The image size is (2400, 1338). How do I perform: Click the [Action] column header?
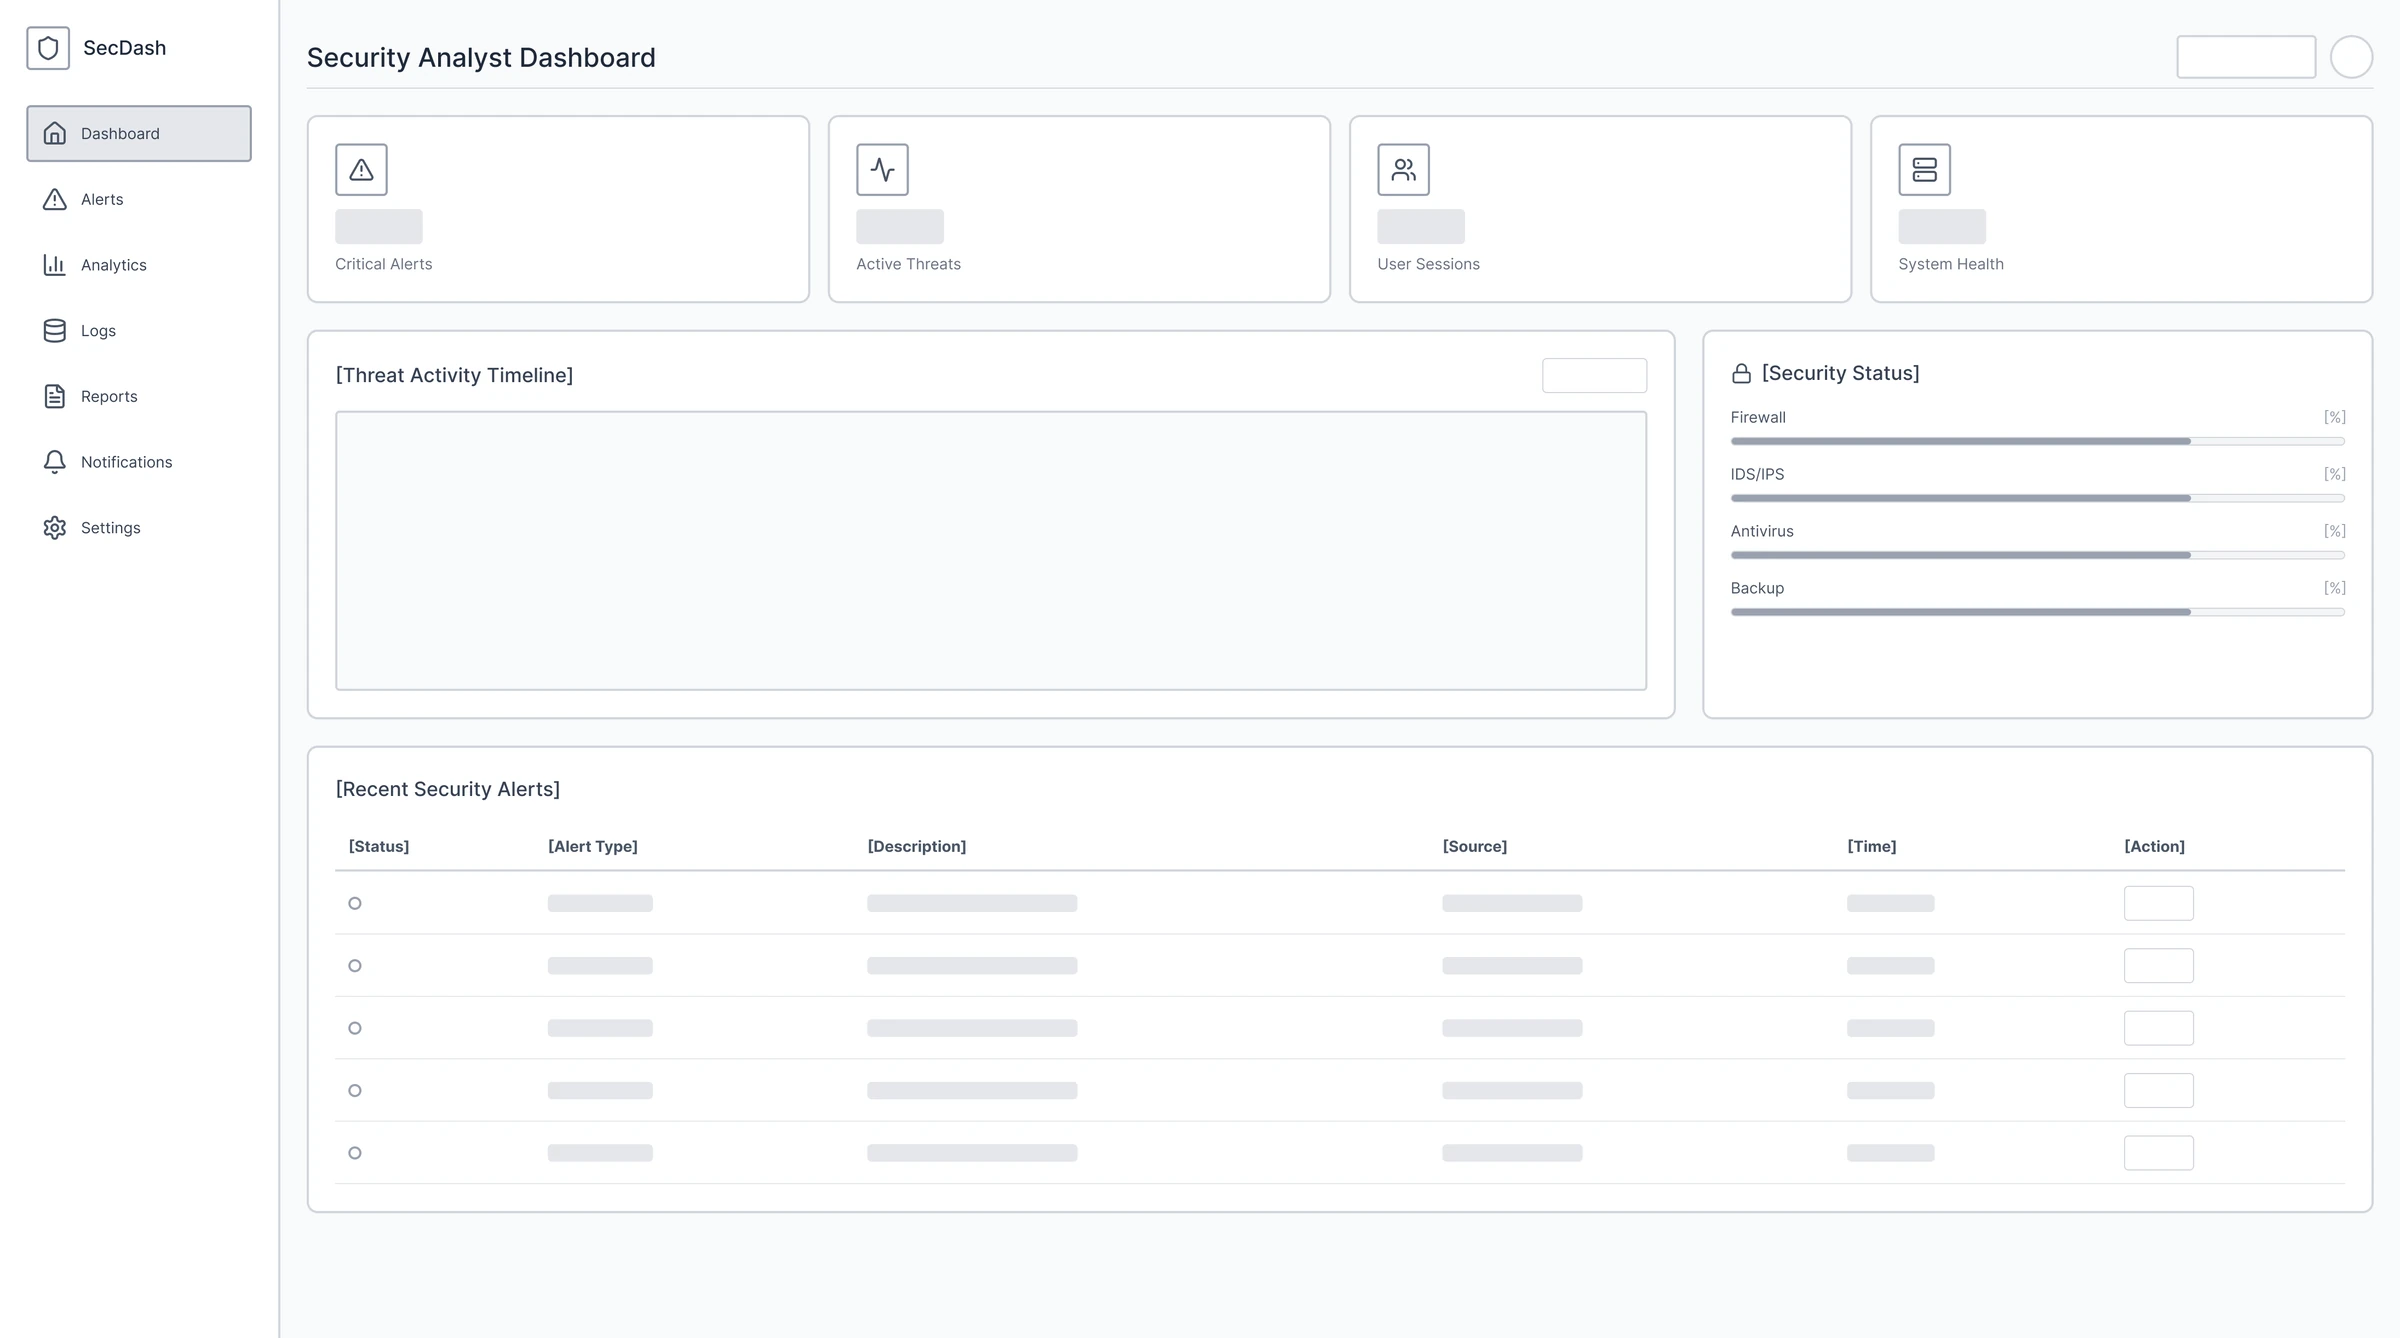coord(2155,846)
